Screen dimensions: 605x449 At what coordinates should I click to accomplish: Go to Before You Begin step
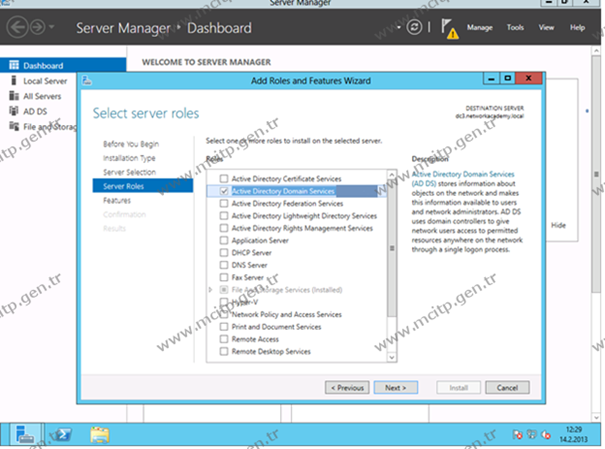[x=131, y=144]
